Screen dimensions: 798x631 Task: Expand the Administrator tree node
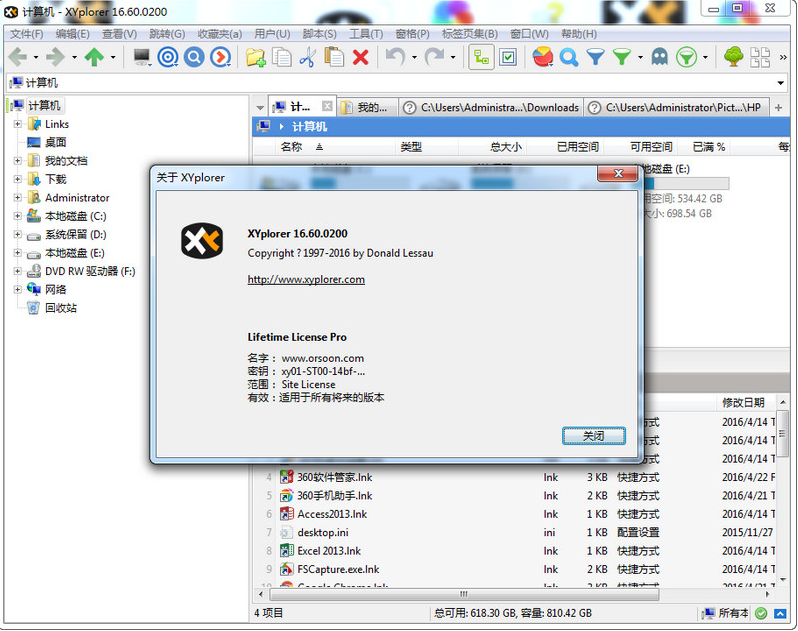pyautogui.click(x=18, y=197)
